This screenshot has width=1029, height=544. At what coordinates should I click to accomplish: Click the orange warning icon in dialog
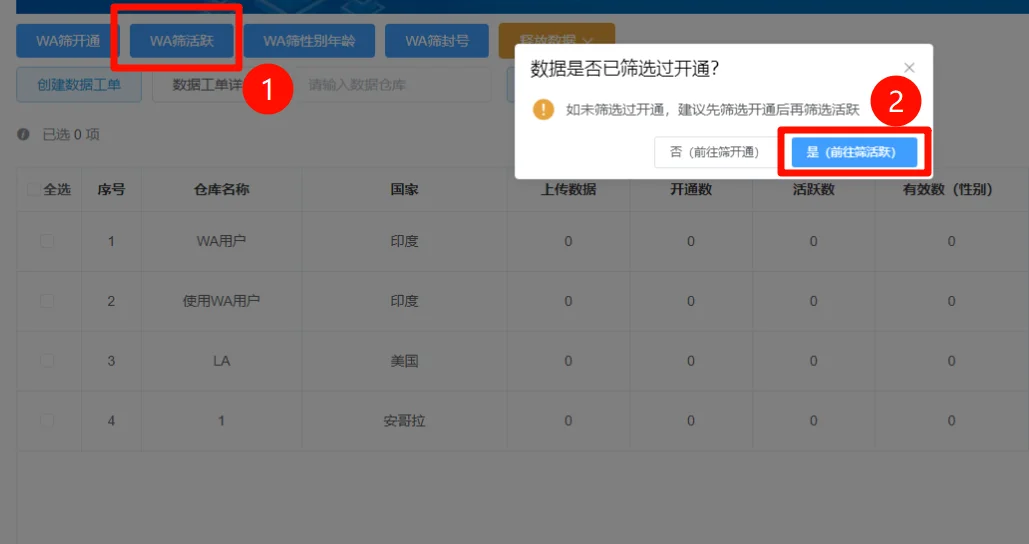(x=543, y=109)
